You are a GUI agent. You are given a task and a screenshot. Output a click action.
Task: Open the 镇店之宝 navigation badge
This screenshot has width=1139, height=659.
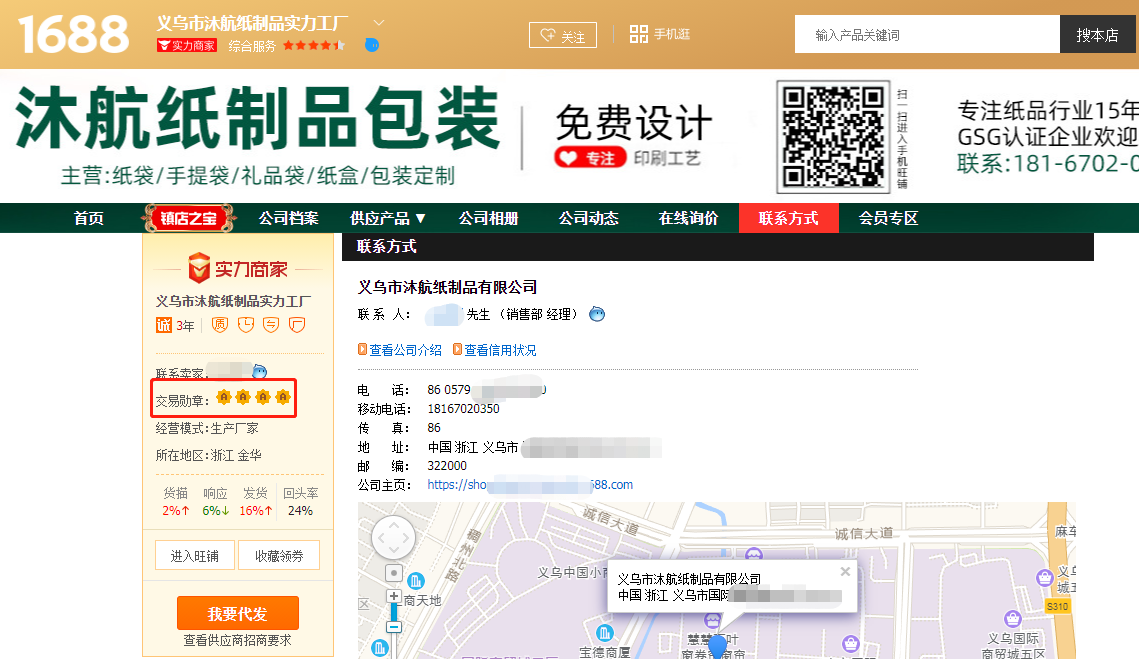[x=189, y=218]
